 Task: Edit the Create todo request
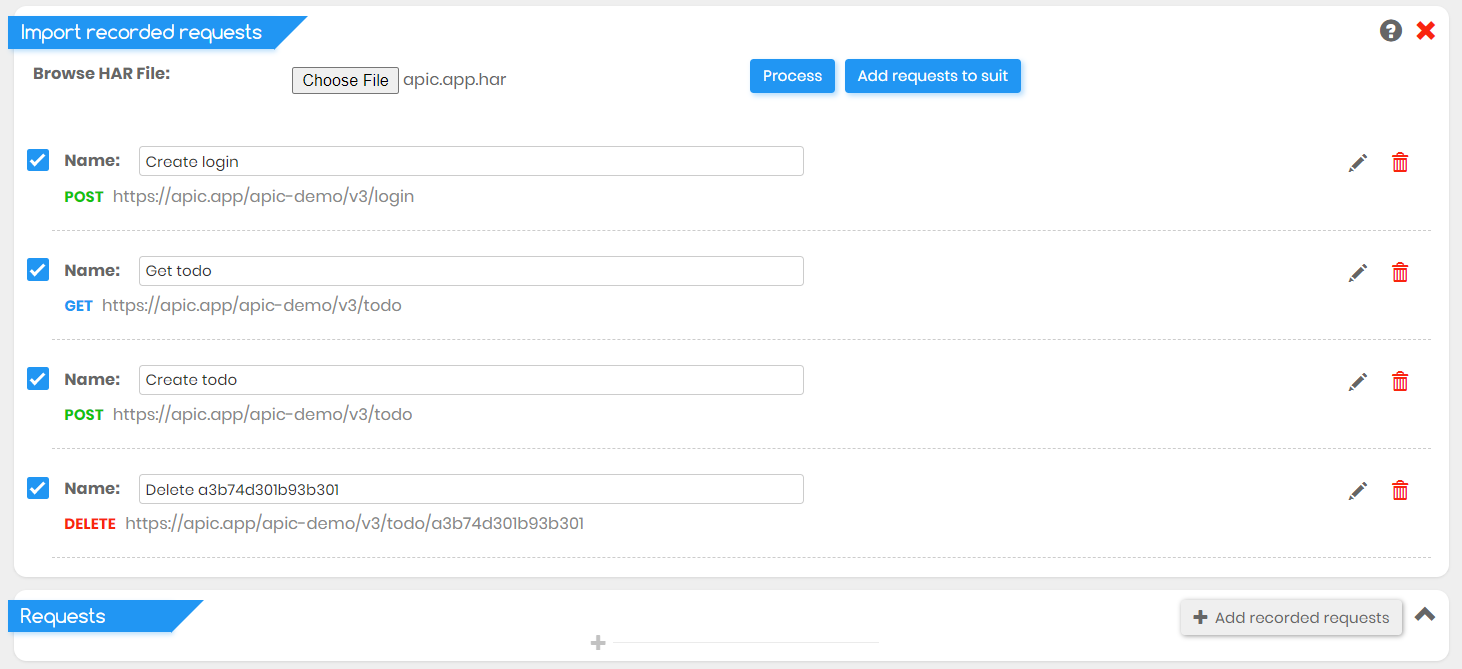point(1357,381)
